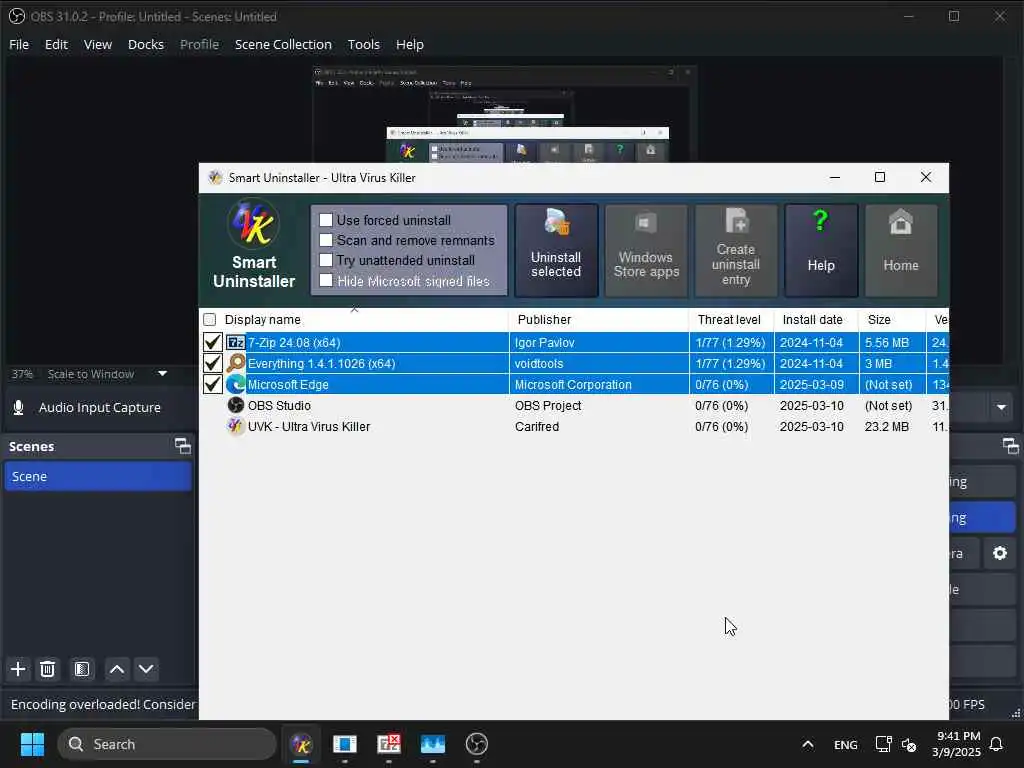Uncheck the 7-Zip 24.08 checkbox
Screen dimensions: 1024x768
[212, 342]
